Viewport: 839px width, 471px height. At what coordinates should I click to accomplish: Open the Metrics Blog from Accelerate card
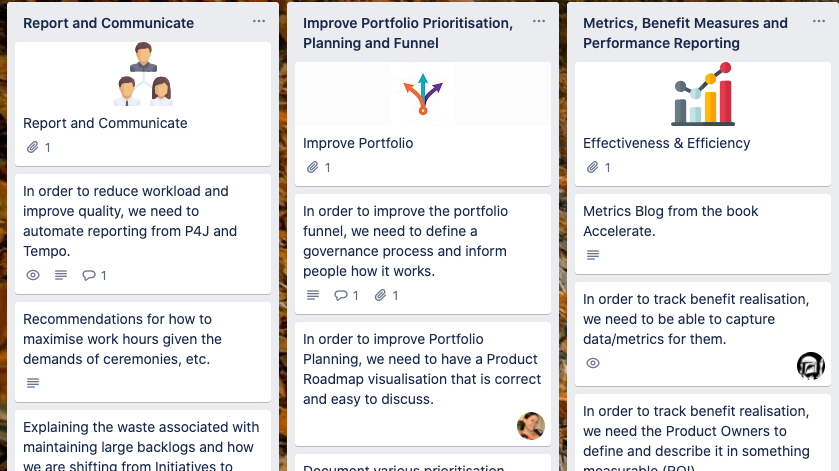671,221
